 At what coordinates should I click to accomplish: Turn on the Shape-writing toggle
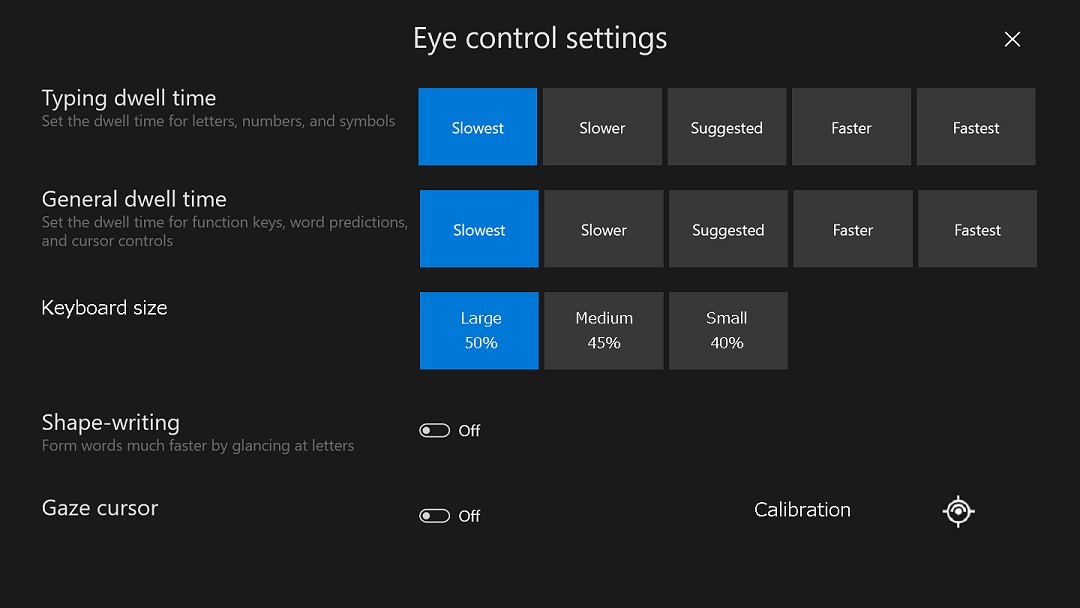(435, 430)
